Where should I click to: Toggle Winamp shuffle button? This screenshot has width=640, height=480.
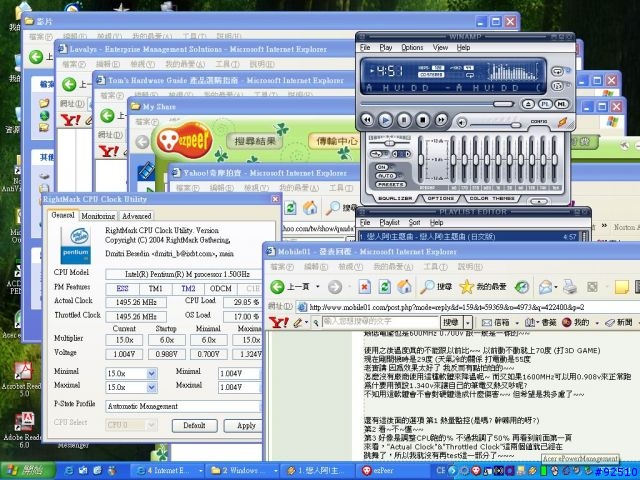coord(558,86)
